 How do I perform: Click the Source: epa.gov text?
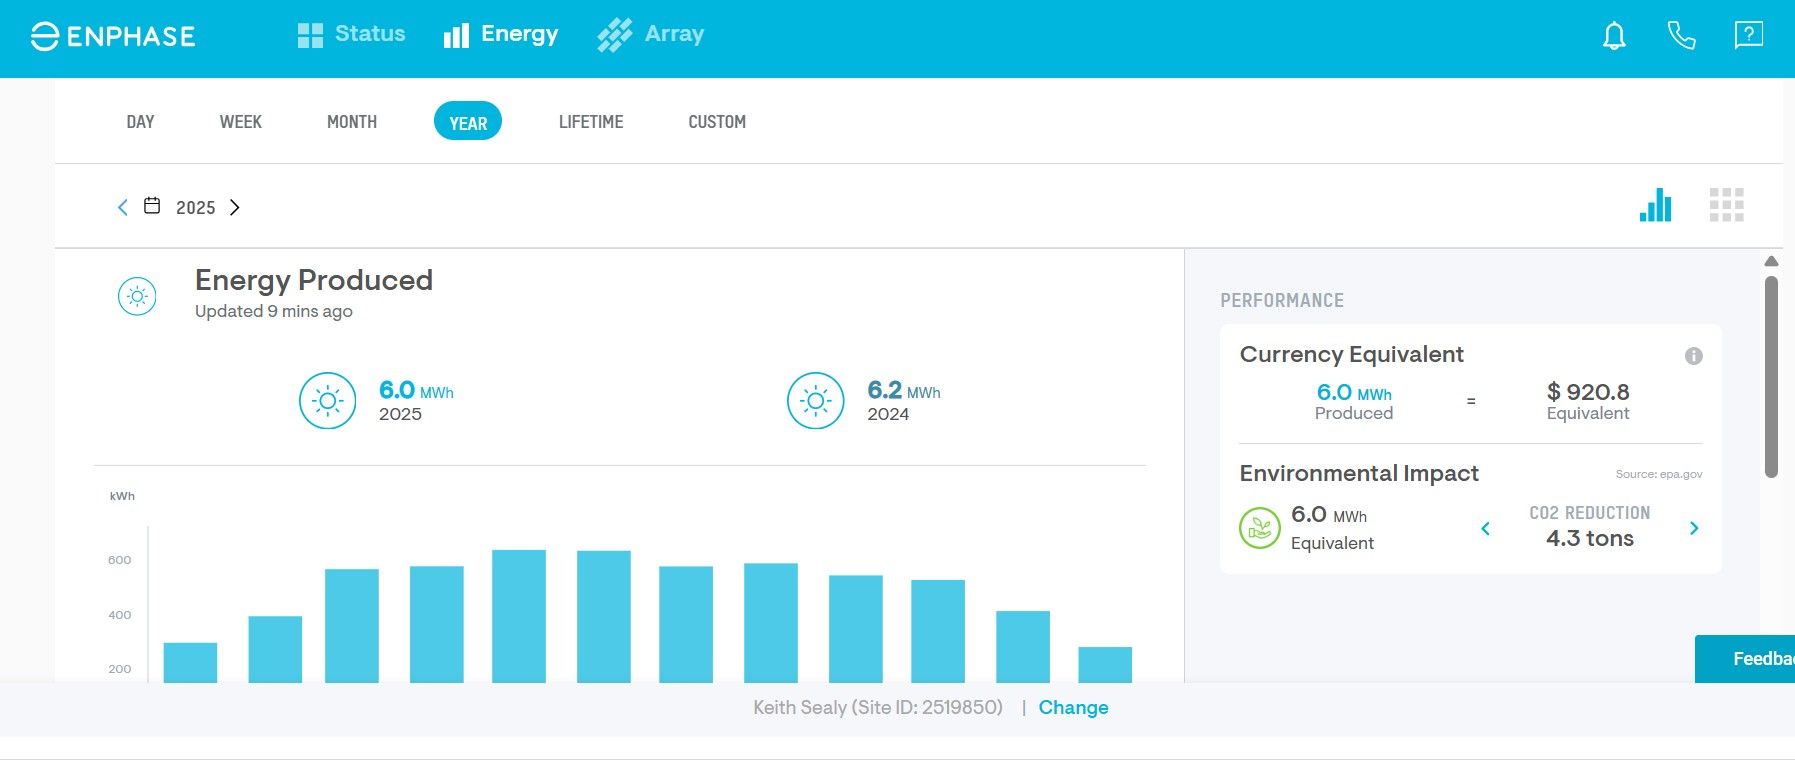[x=1659, y=474]
